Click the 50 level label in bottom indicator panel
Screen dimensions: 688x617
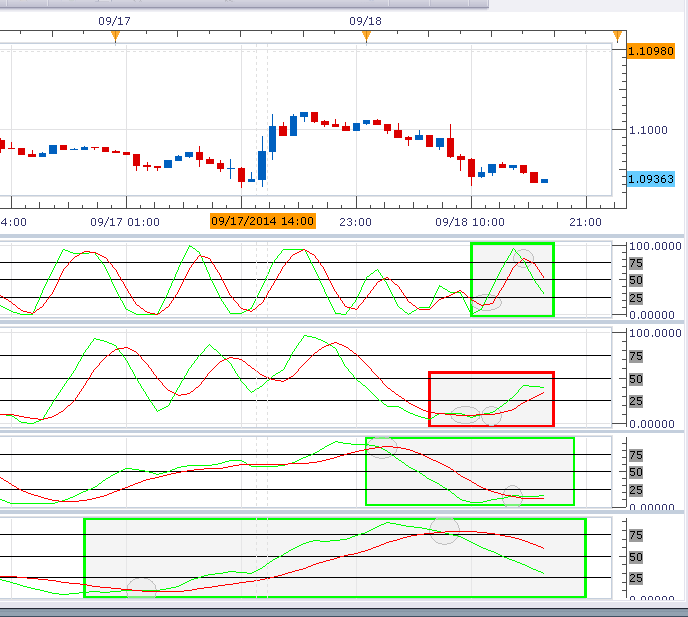[x=636, y=557]
